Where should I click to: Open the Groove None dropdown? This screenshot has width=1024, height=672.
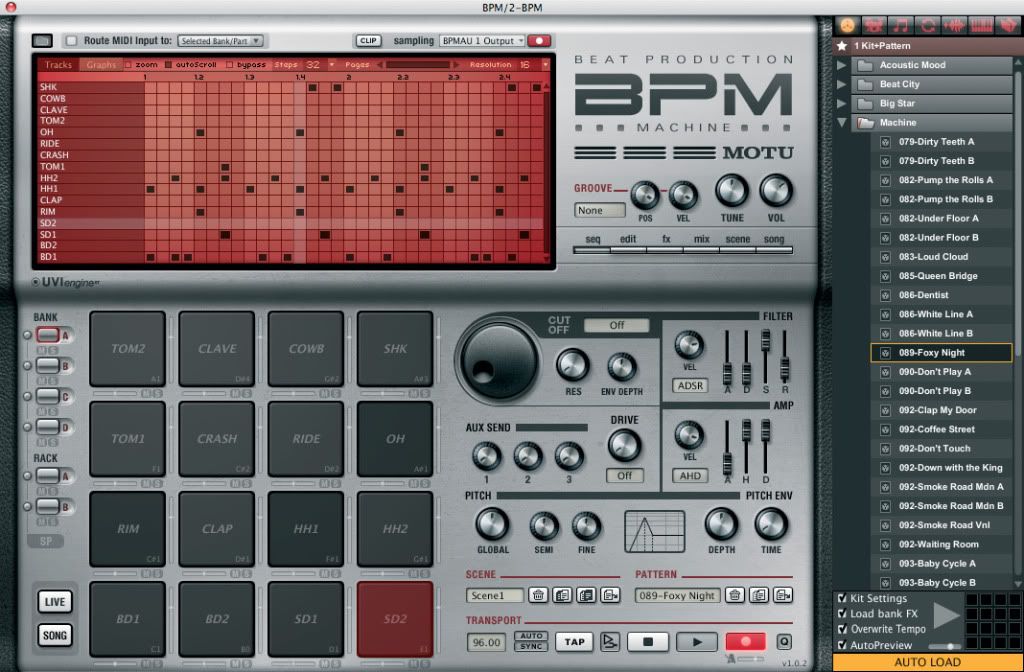tap(600, 210)
